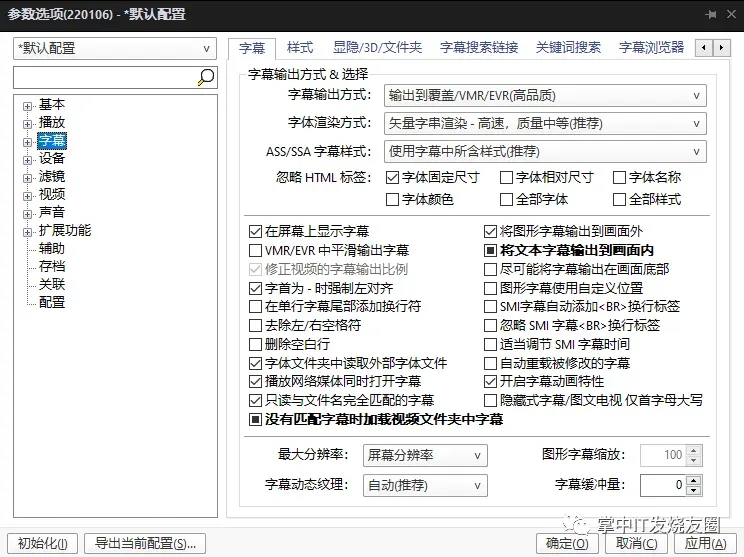Switch to the 字幕浏览器 tab
744x557 pixels.
coord(651,47)
